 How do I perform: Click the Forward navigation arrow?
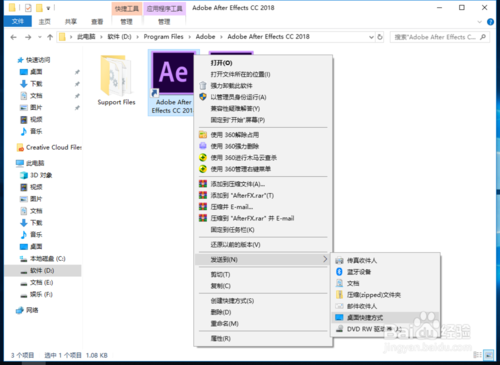coord(28,37)
